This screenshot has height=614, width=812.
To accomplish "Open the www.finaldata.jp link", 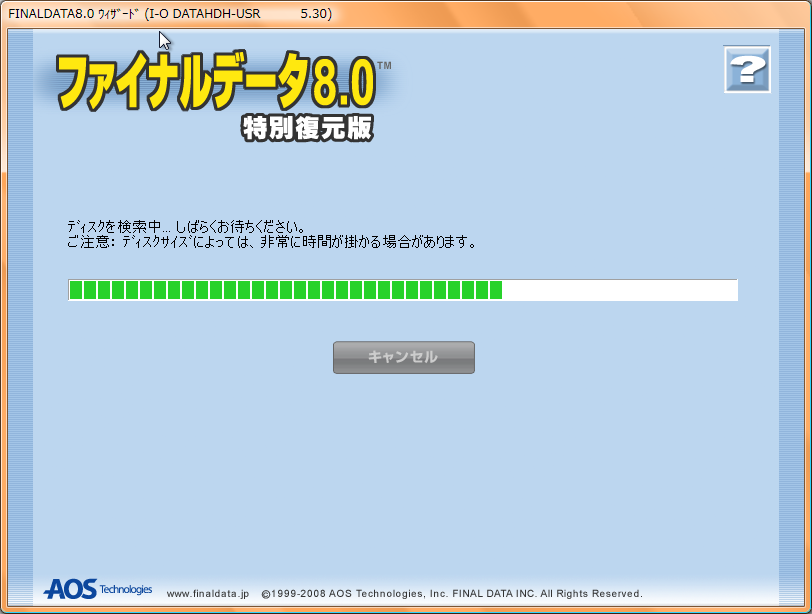I will click(208, 594).
